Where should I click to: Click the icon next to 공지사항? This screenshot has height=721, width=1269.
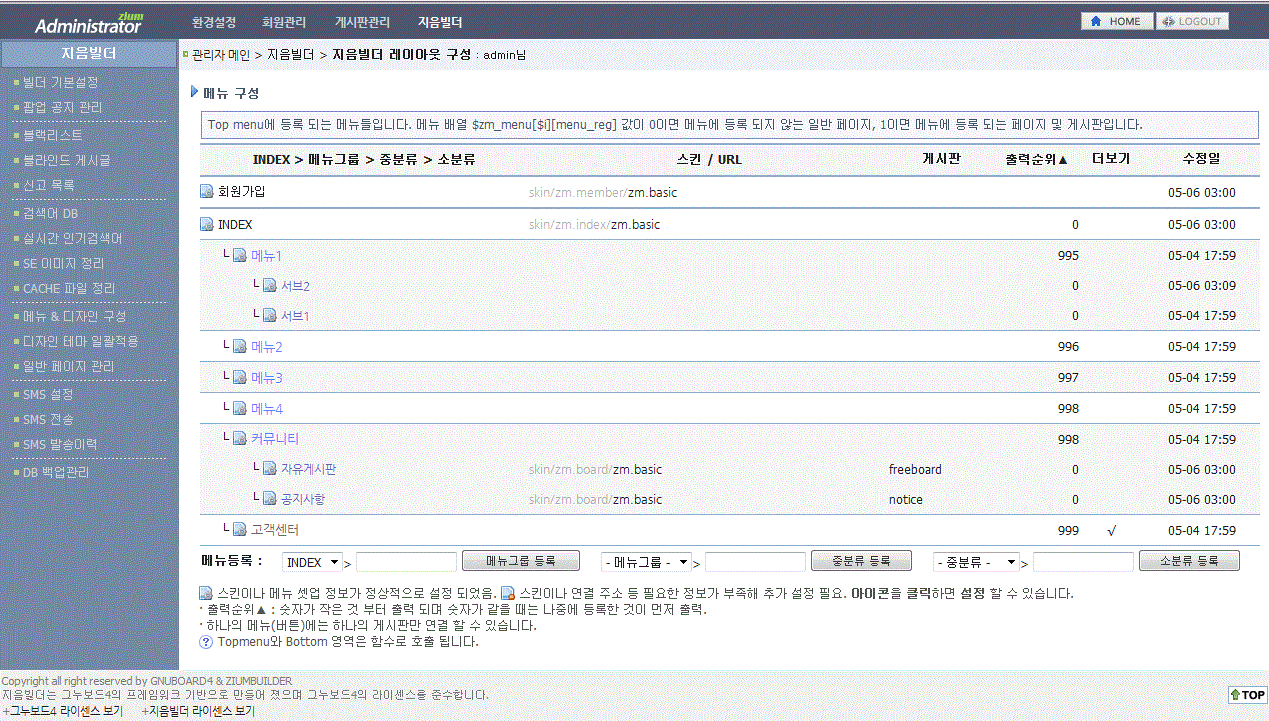click(x=269, y=499)
